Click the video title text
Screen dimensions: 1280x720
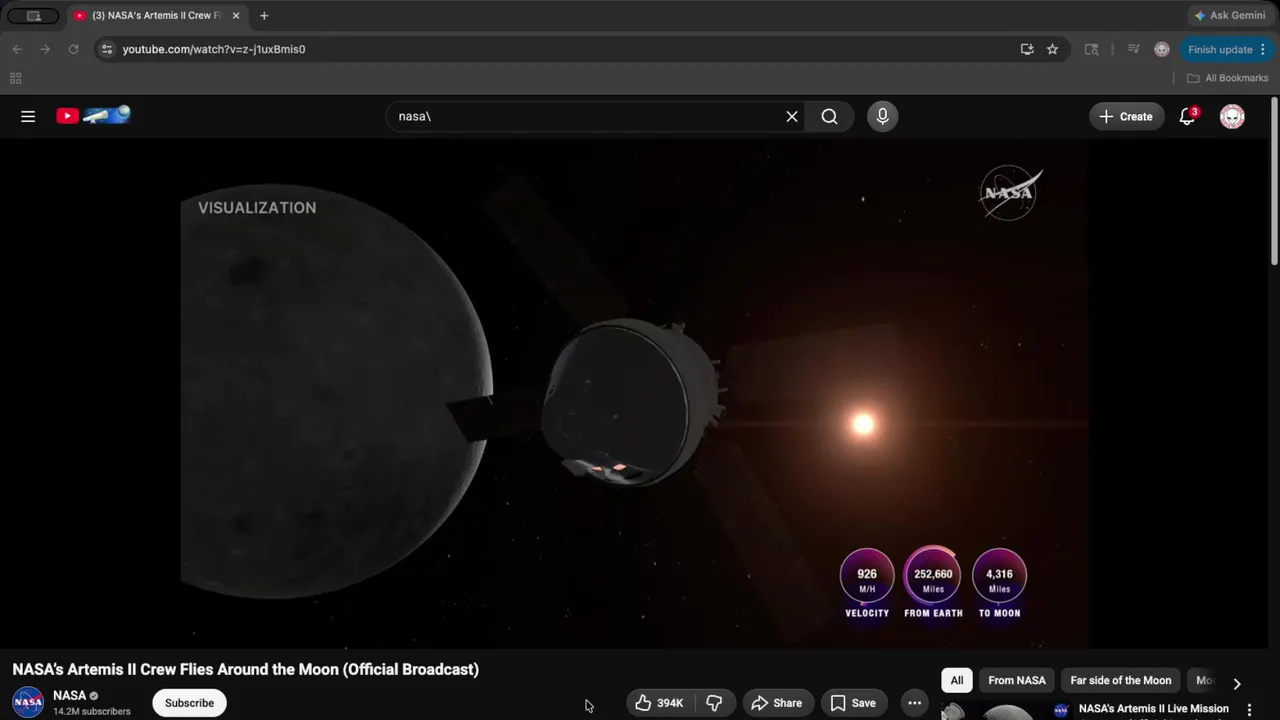click(x=245, y=669)
